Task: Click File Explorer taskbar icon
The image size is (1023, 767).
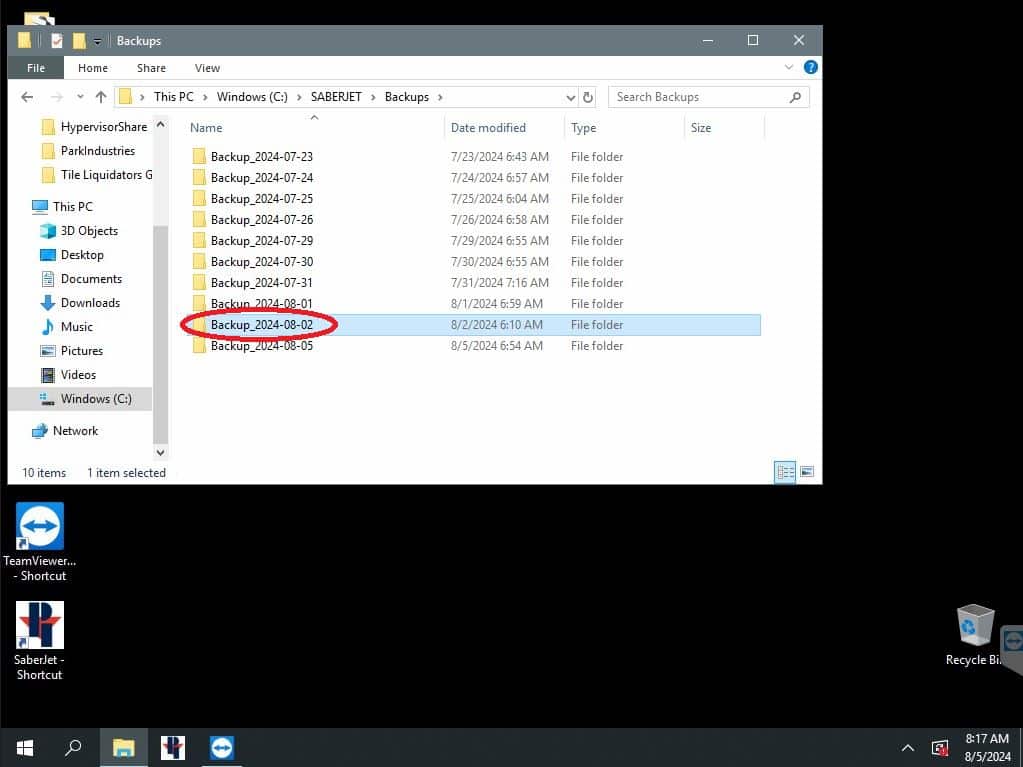Action: pyautogui.click(x=123, y=747)
